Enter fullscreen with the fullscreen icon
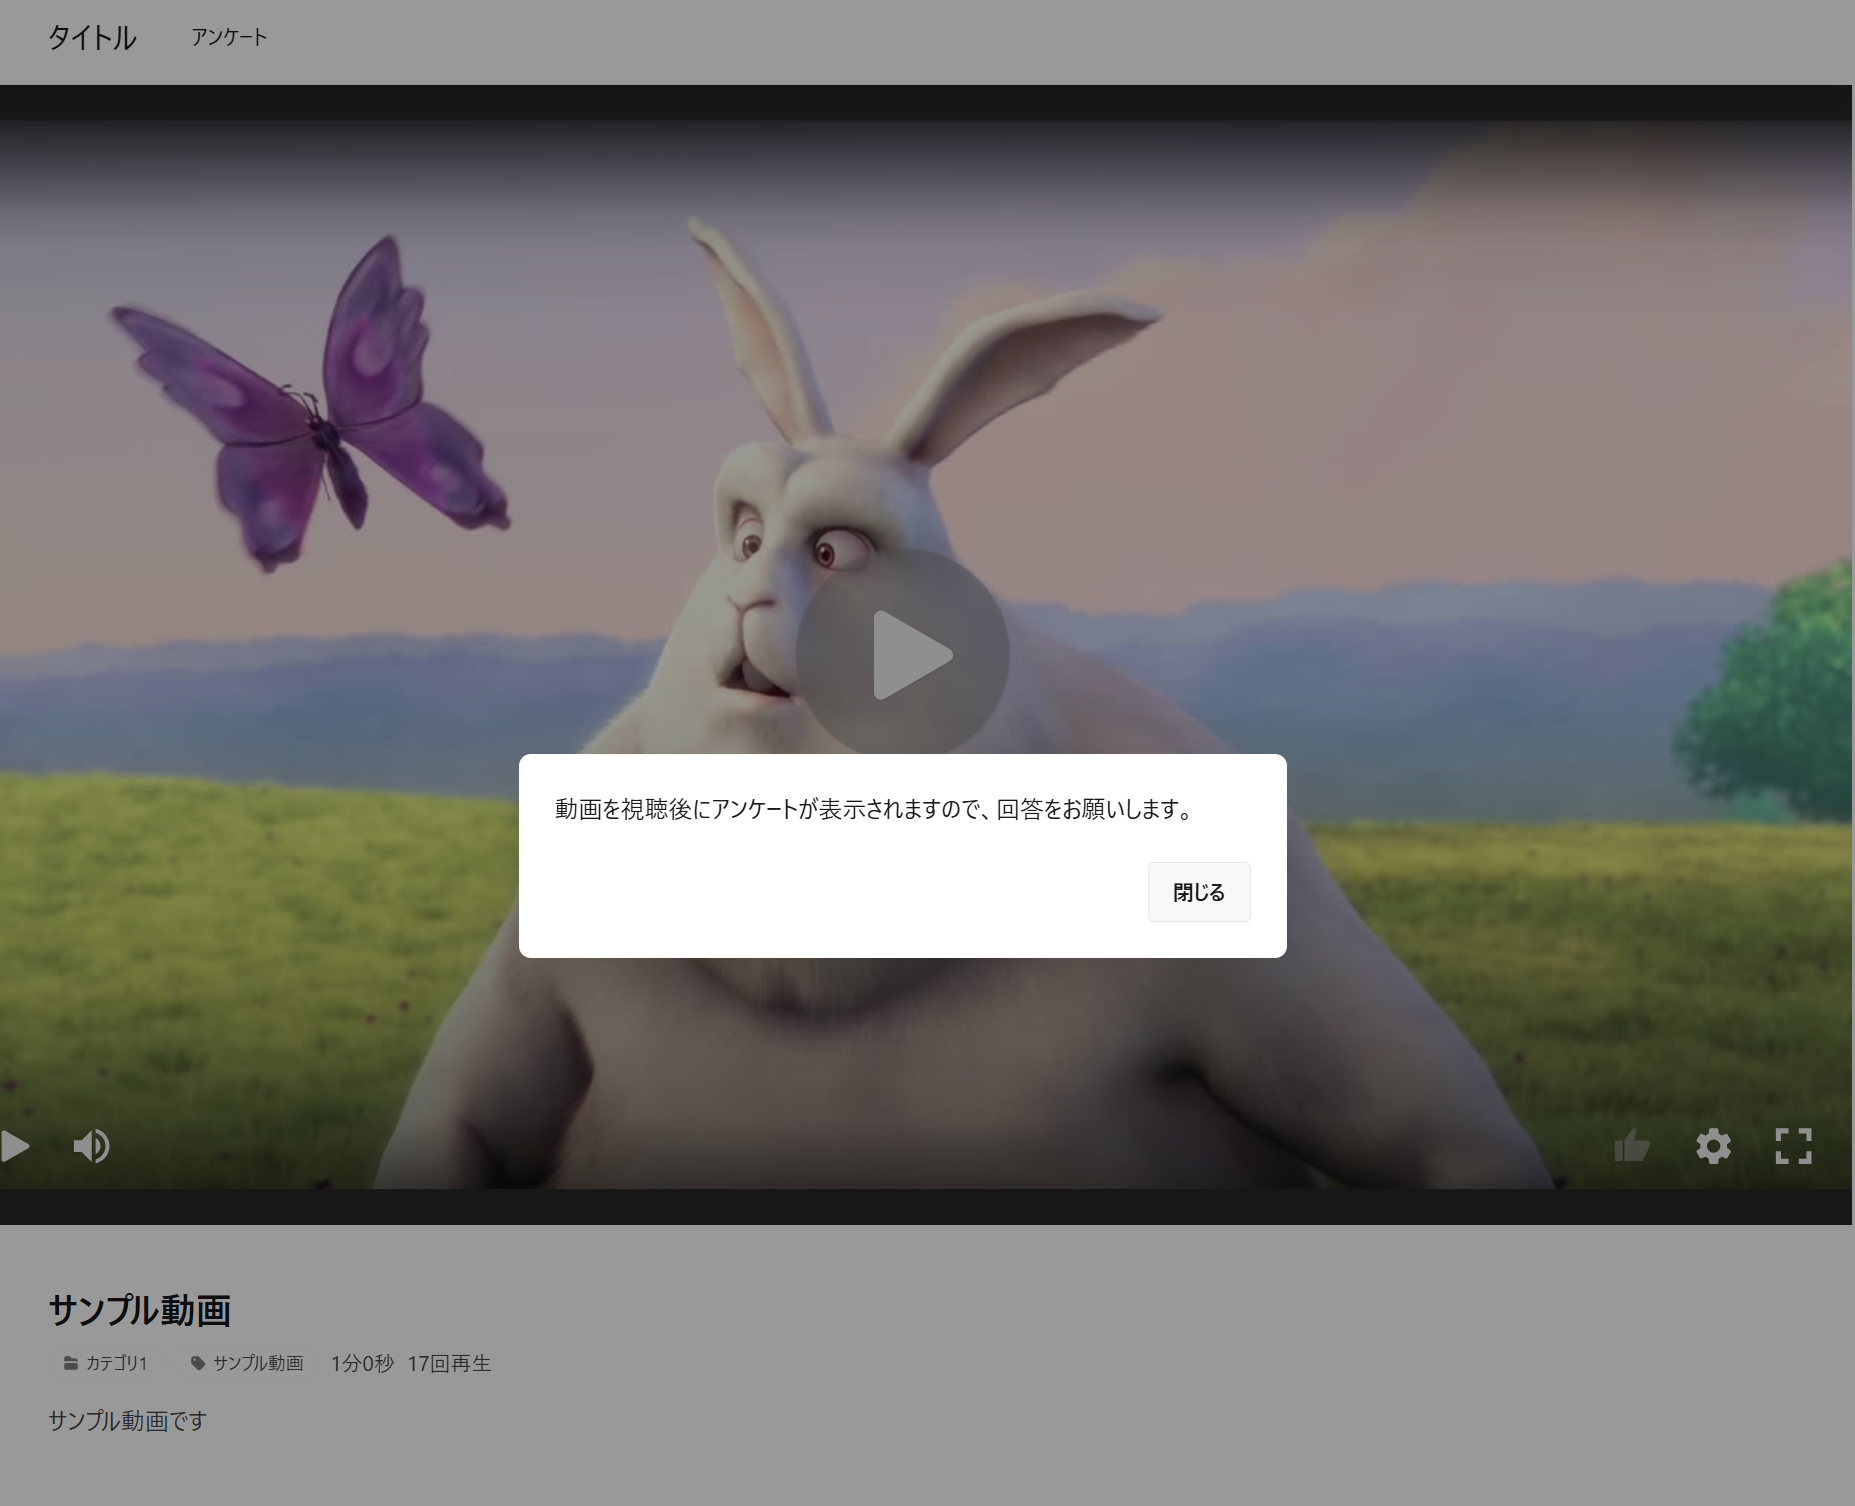This screenshot has width=1855, height=1506. [1793, 1146]
